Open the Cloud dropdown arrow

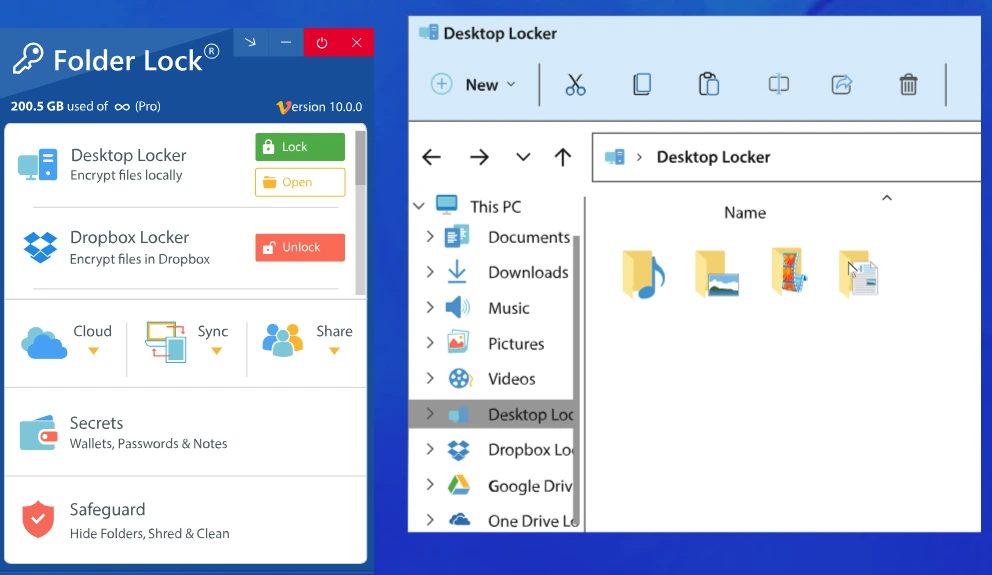(x=94, y=351)
